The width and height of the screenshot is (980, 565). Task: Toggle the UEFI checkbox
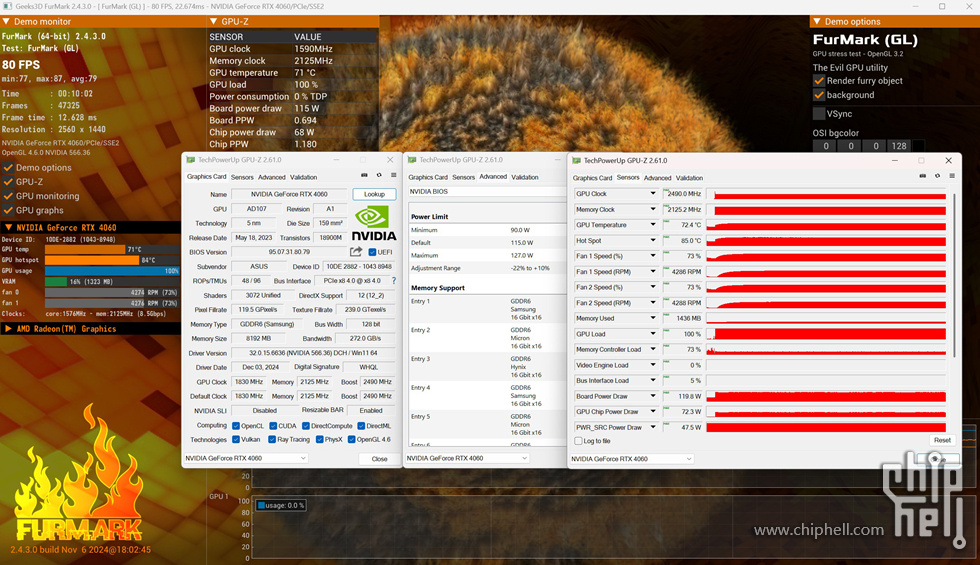click(372, 252)
